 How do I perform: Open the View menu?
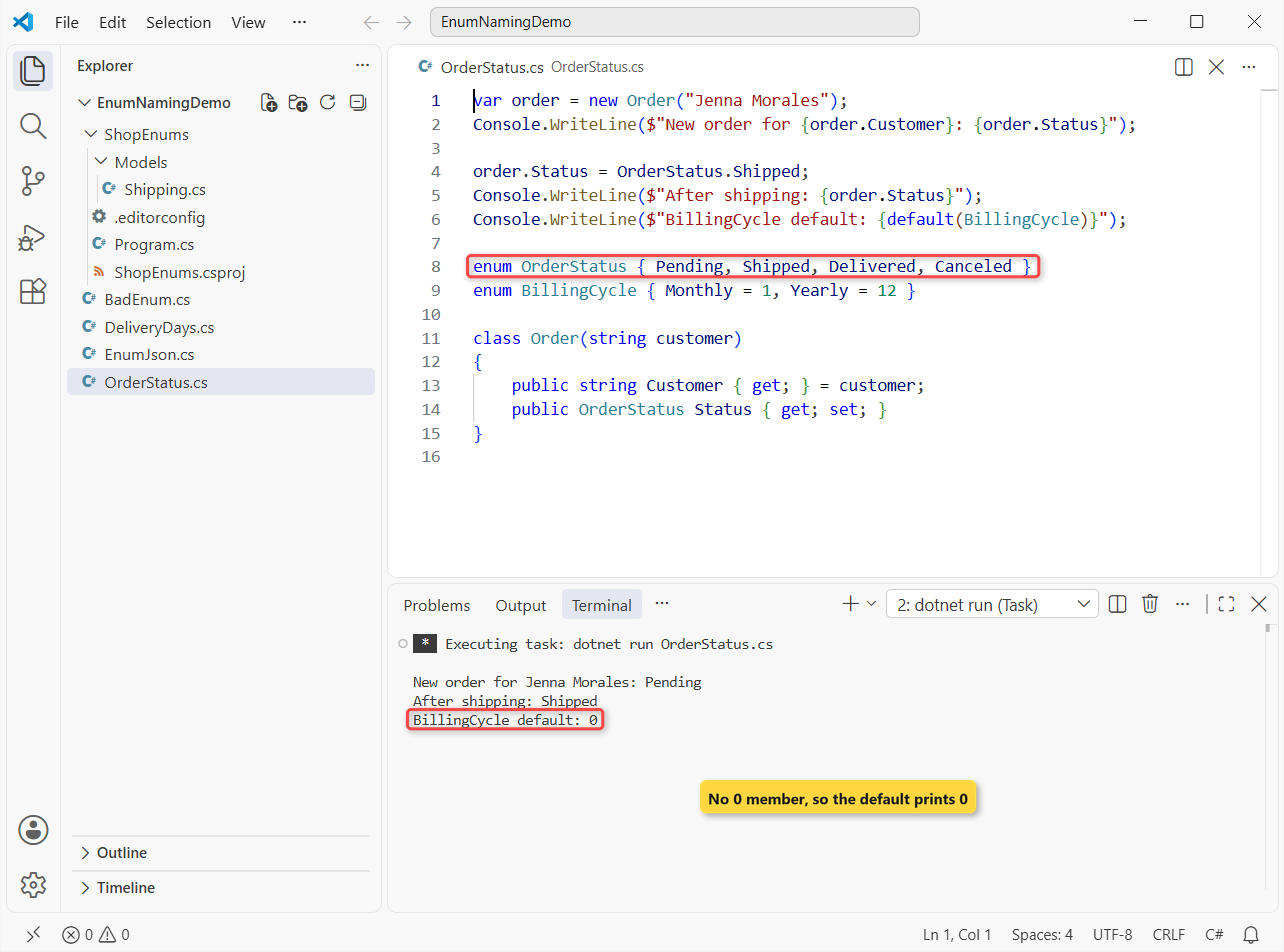[x=249, y=22]
